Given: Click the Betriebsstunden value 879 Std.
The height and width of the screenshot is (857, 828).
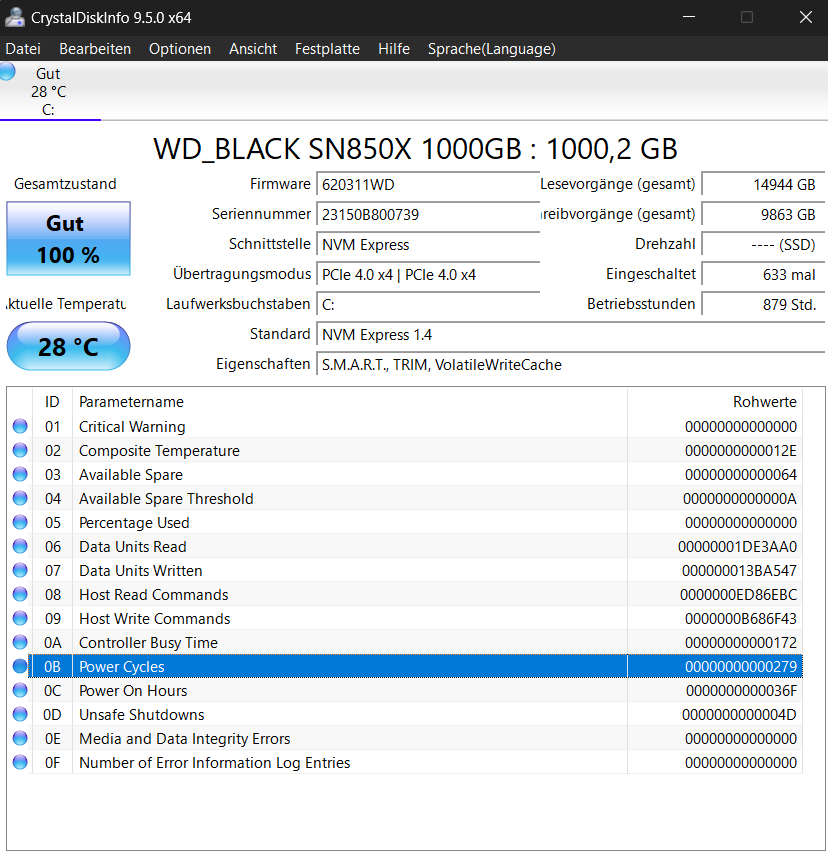Looking at the screenshot, I should [763, 305].
